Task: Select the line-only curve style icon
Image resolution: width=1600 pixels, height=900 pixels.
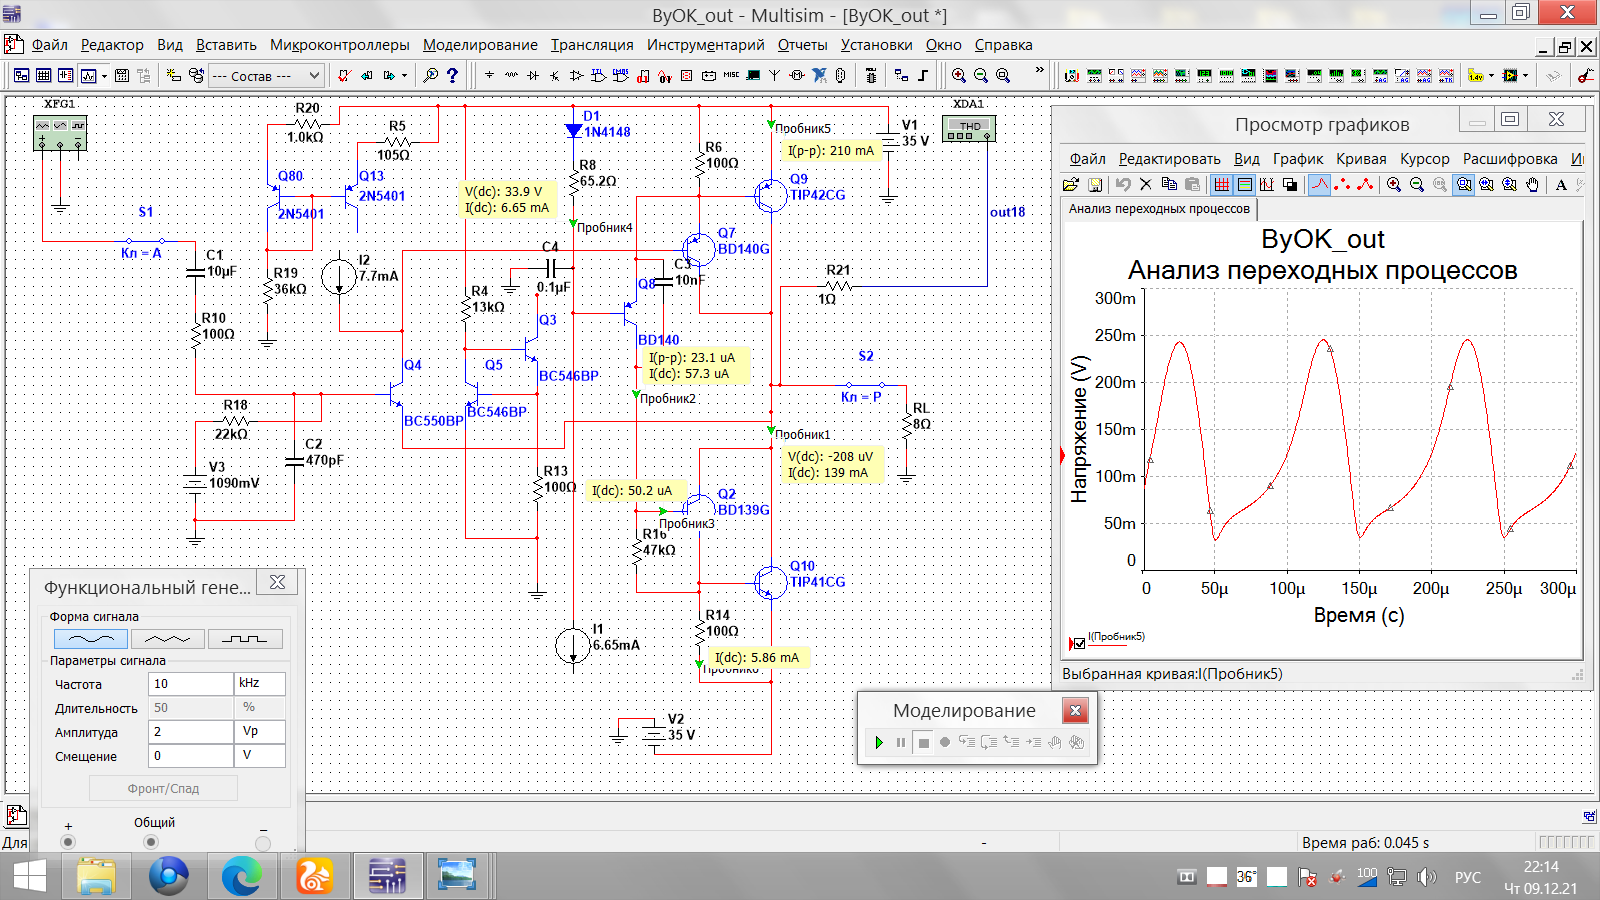Action: 1319,184
